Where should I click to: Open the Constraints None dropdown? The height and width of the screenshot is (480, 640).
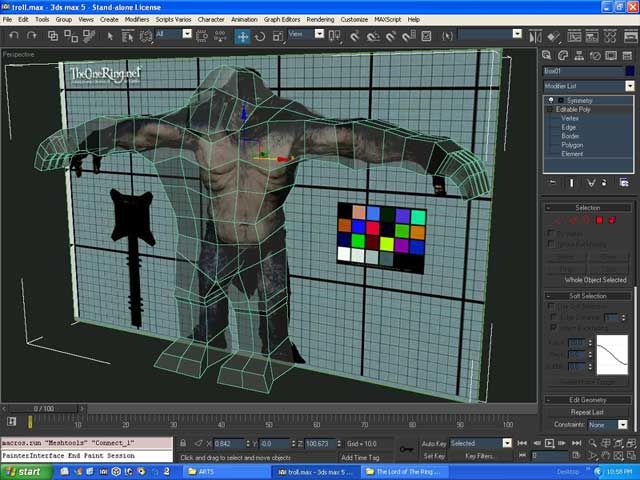coord(622,425)
